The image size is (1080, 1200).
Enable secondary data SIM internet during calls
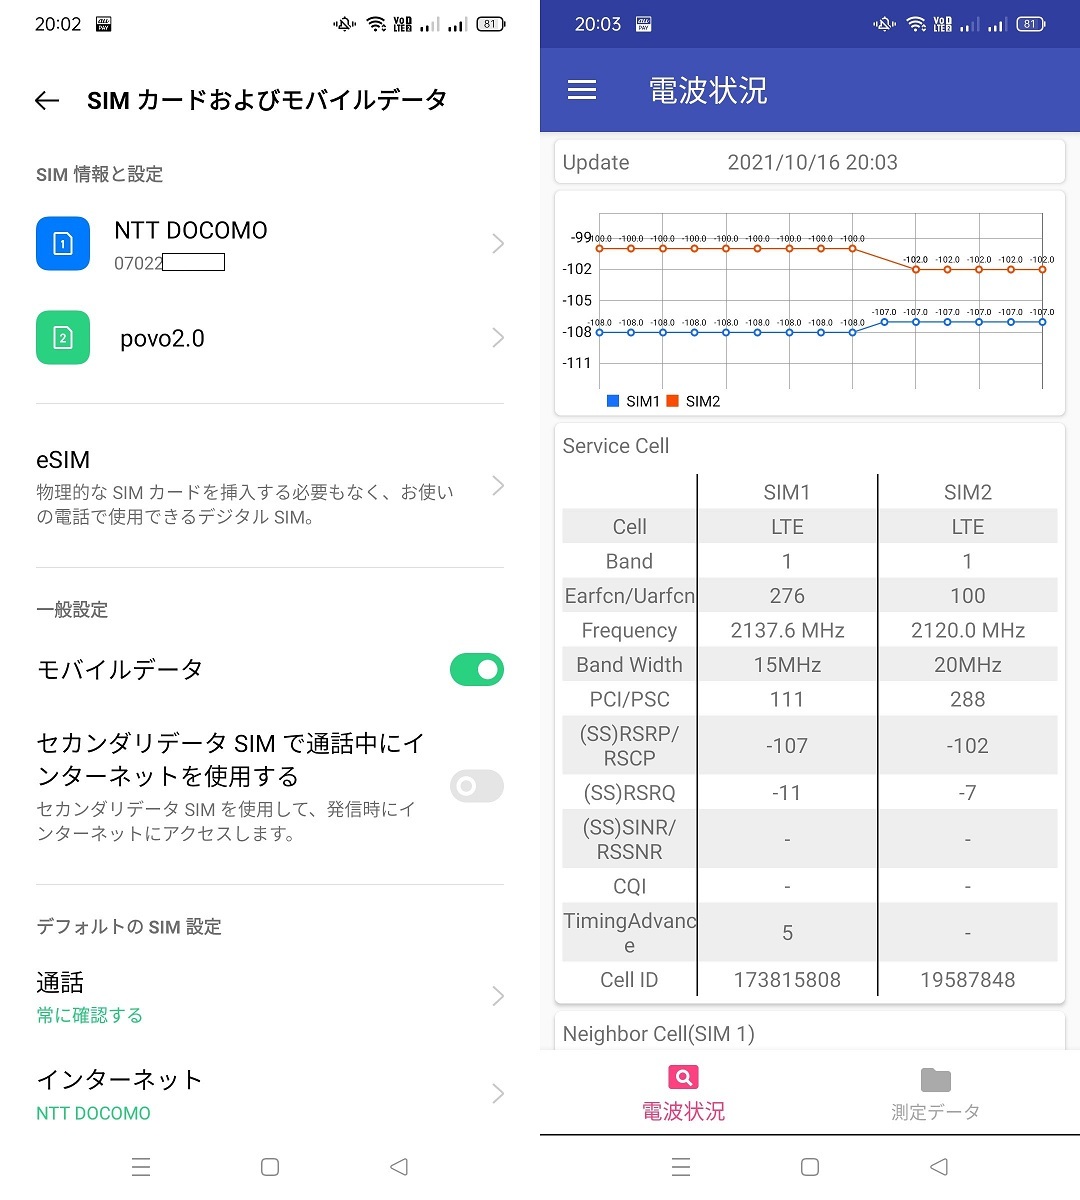(477, 786)
